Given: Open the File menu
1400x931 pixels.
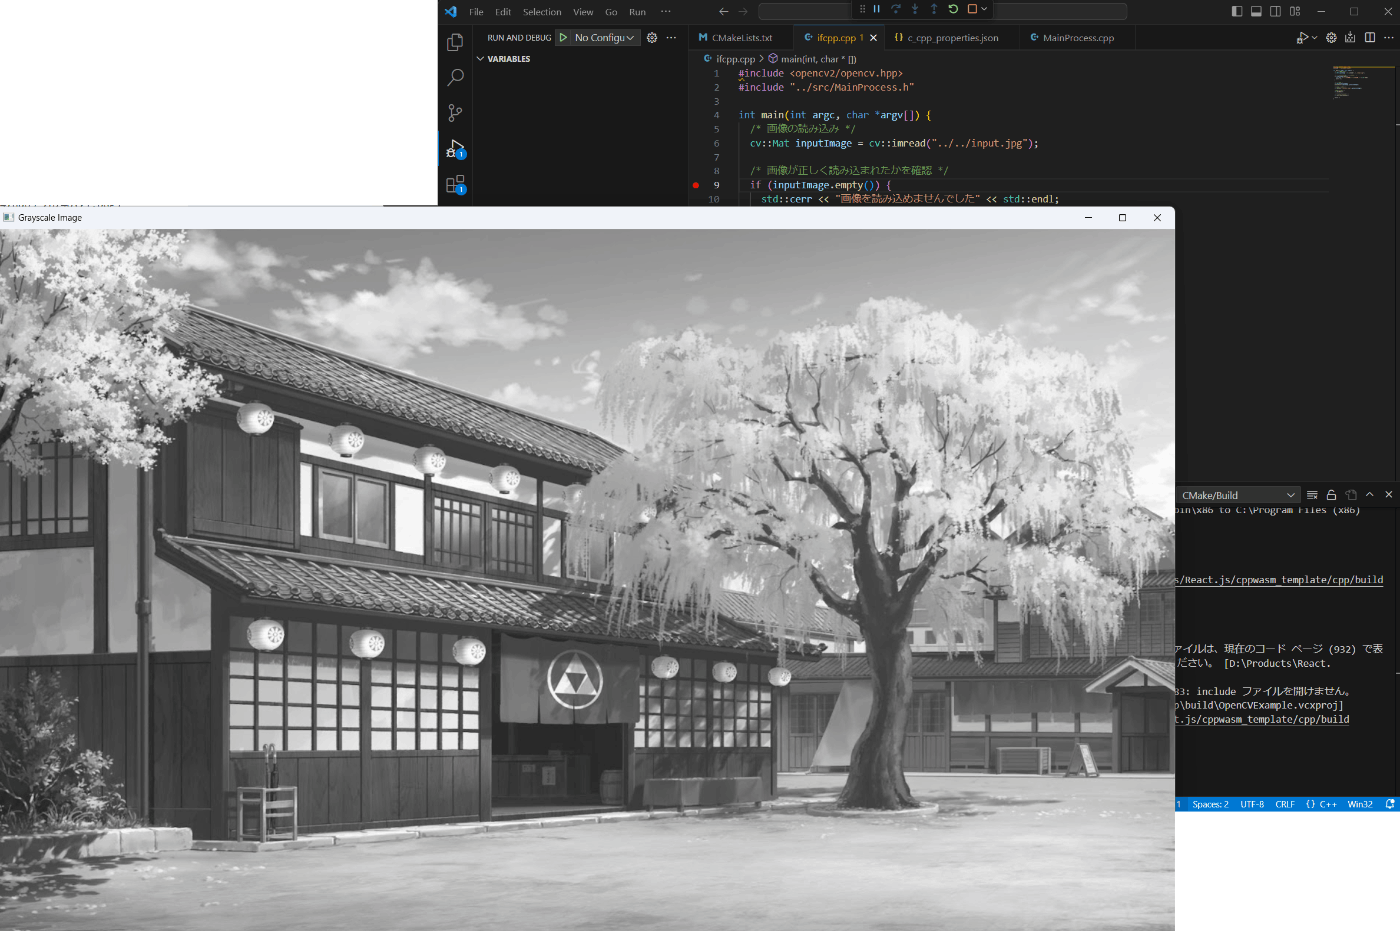Looking at the screenshot, I should click(476, 12).
